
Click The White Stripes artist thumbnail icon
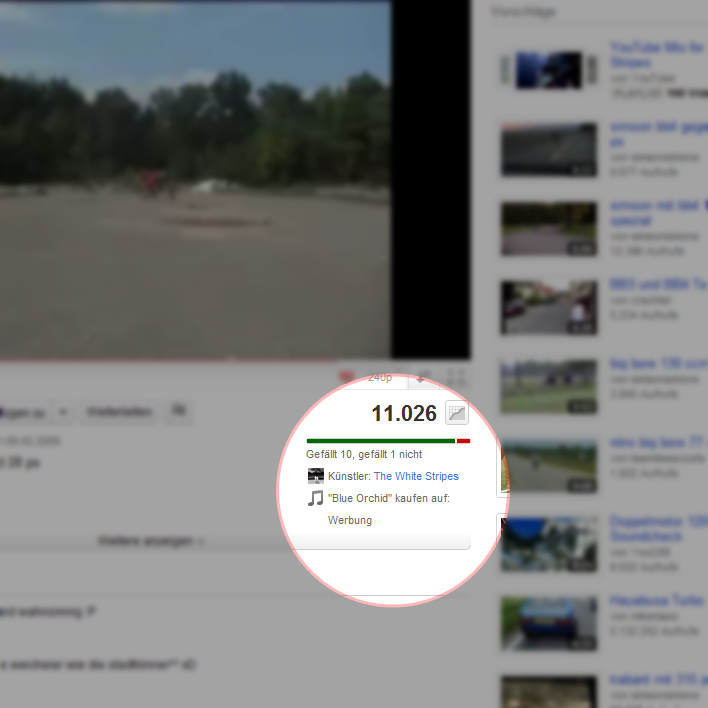click(316, 476)
